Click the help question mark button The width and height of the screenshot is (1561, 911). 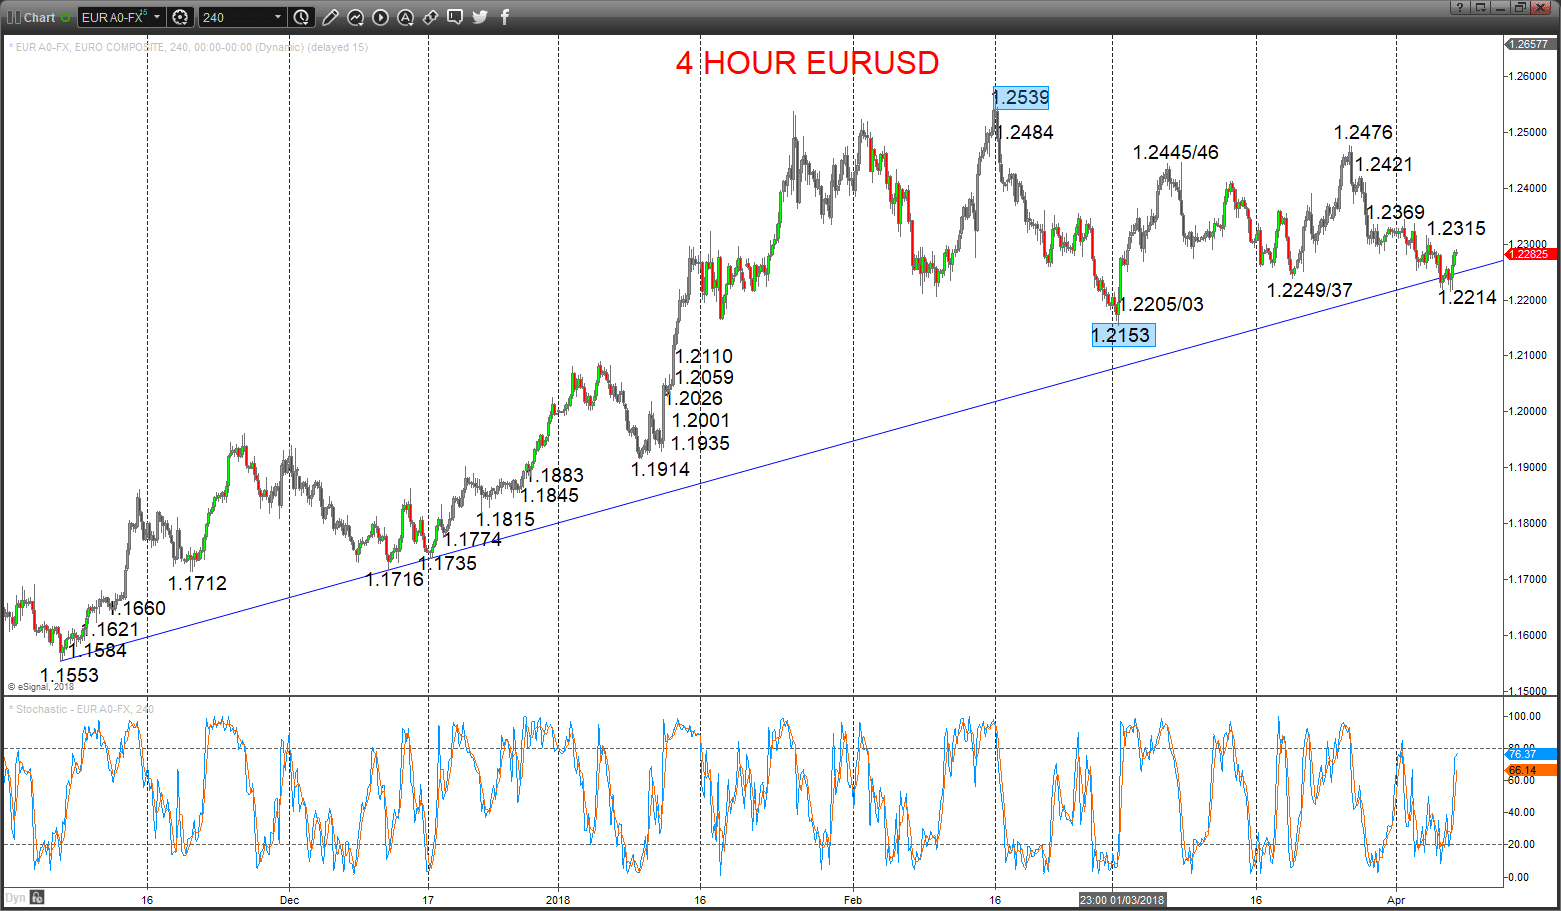click(x=1460, y=7)
